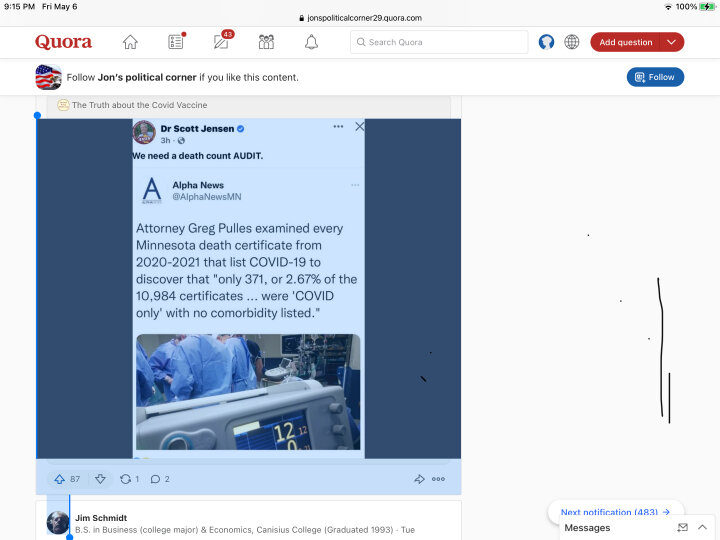Click the Dr Scott Jensen name
Screen dimensions: 720x540
[197, 129]
